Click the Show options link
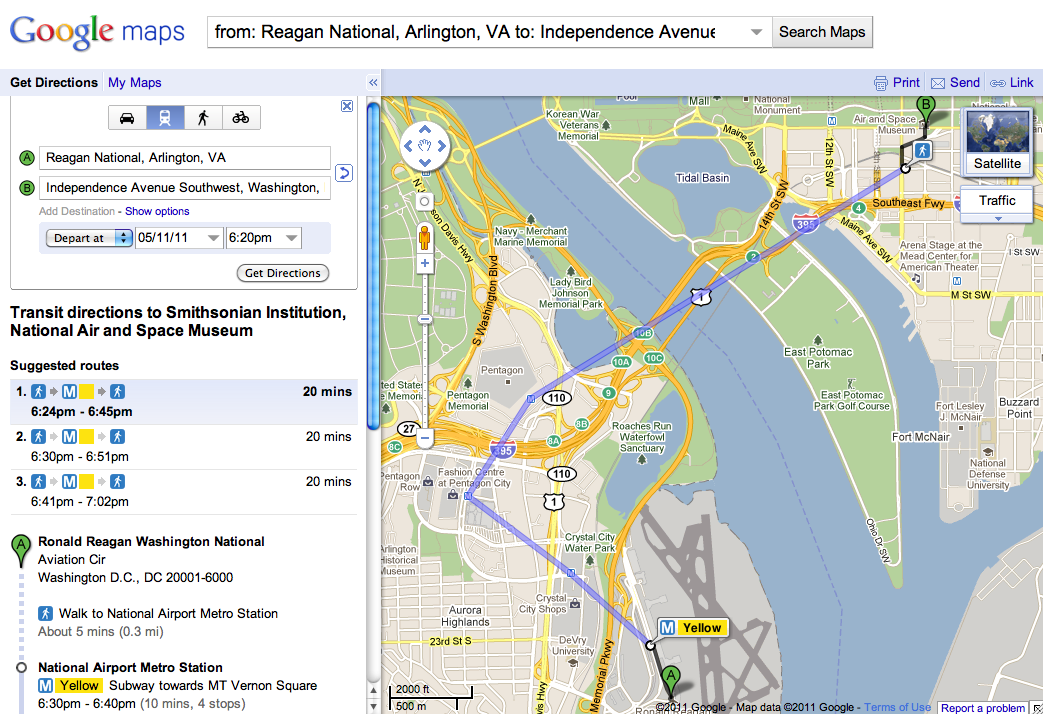Image resolution: width=1043 pixels, height=714 pixels. pos(157,211)
